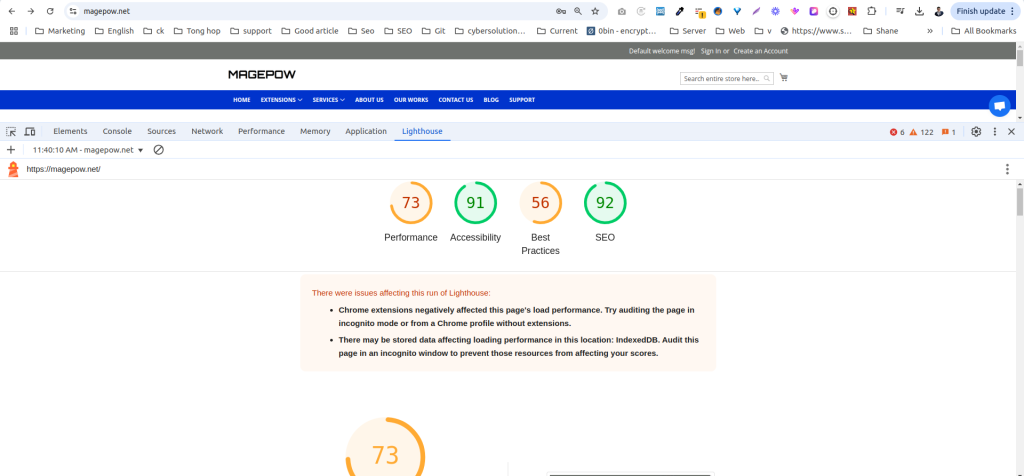Open the HOME menu item
This screenshot has height=476, width=1024.
tap(242, 100)
